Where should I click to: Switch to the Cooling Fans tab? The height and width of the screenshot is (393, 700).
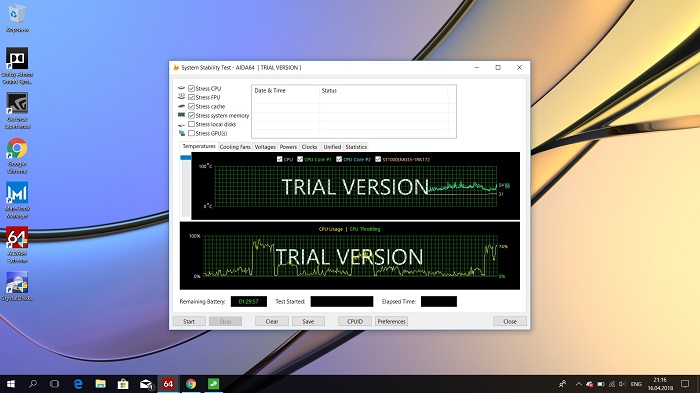tap(235, 146)
